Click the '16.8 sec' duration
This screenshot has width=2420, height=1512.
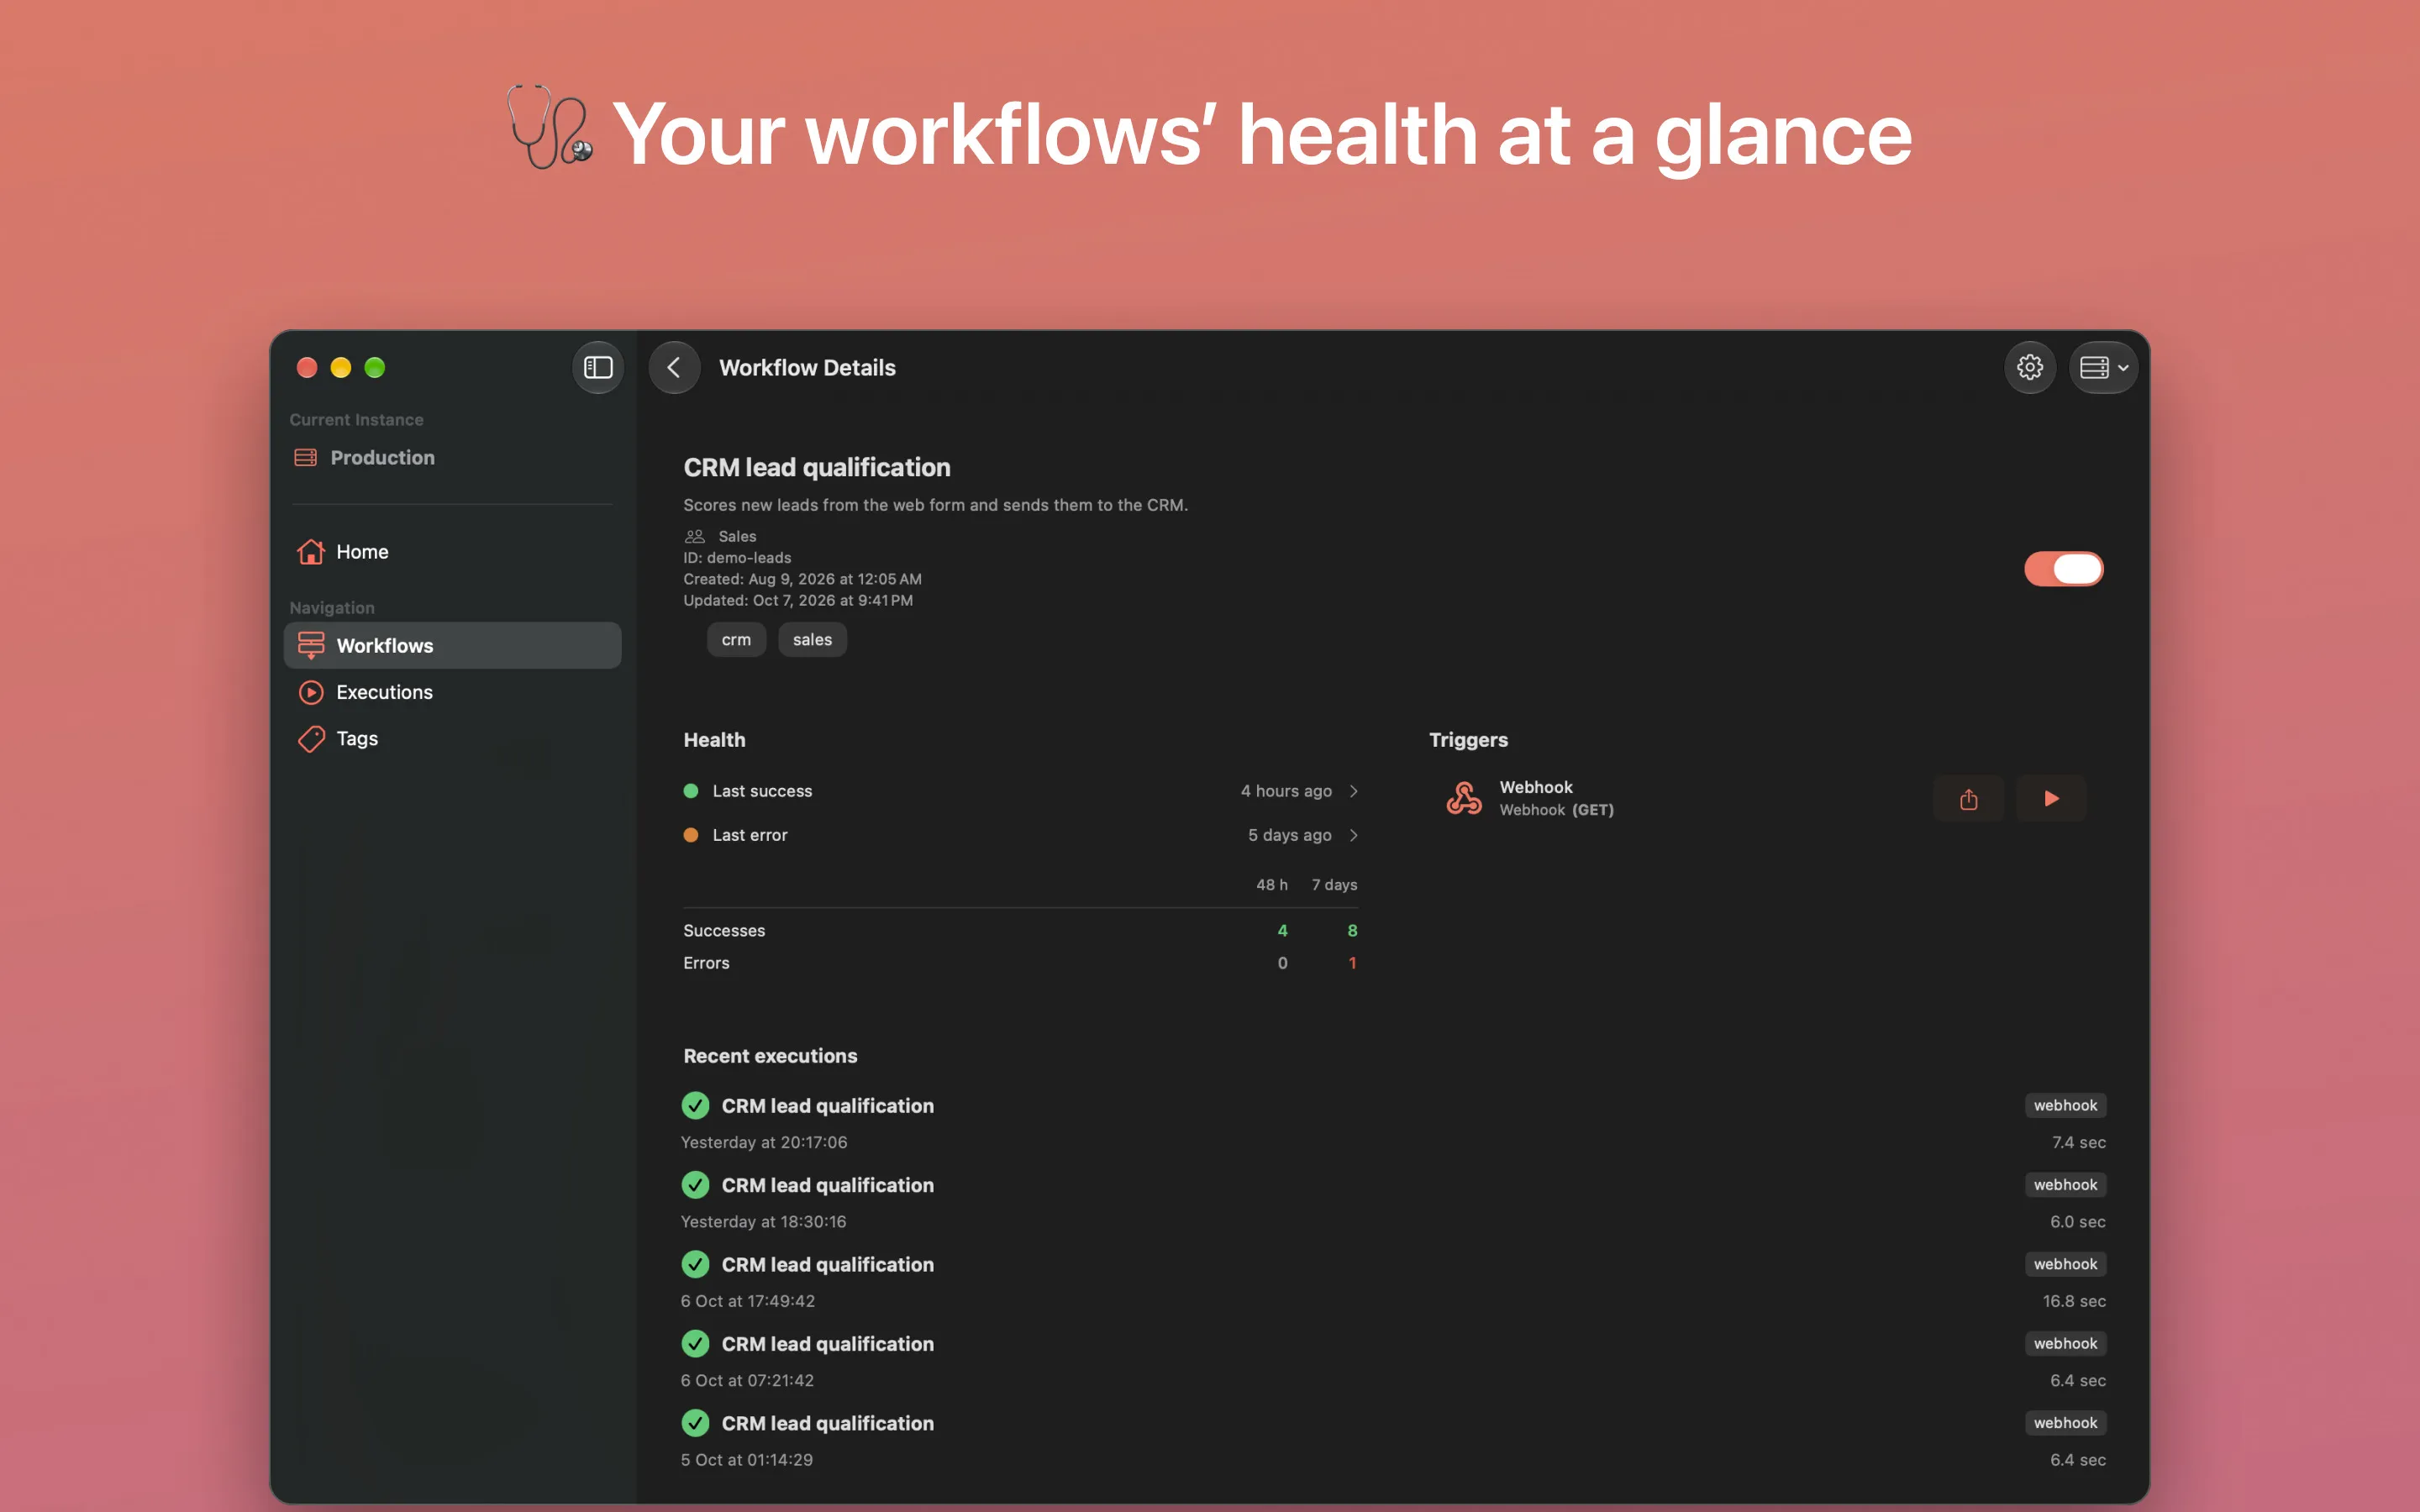(x=2074, y=1301)
